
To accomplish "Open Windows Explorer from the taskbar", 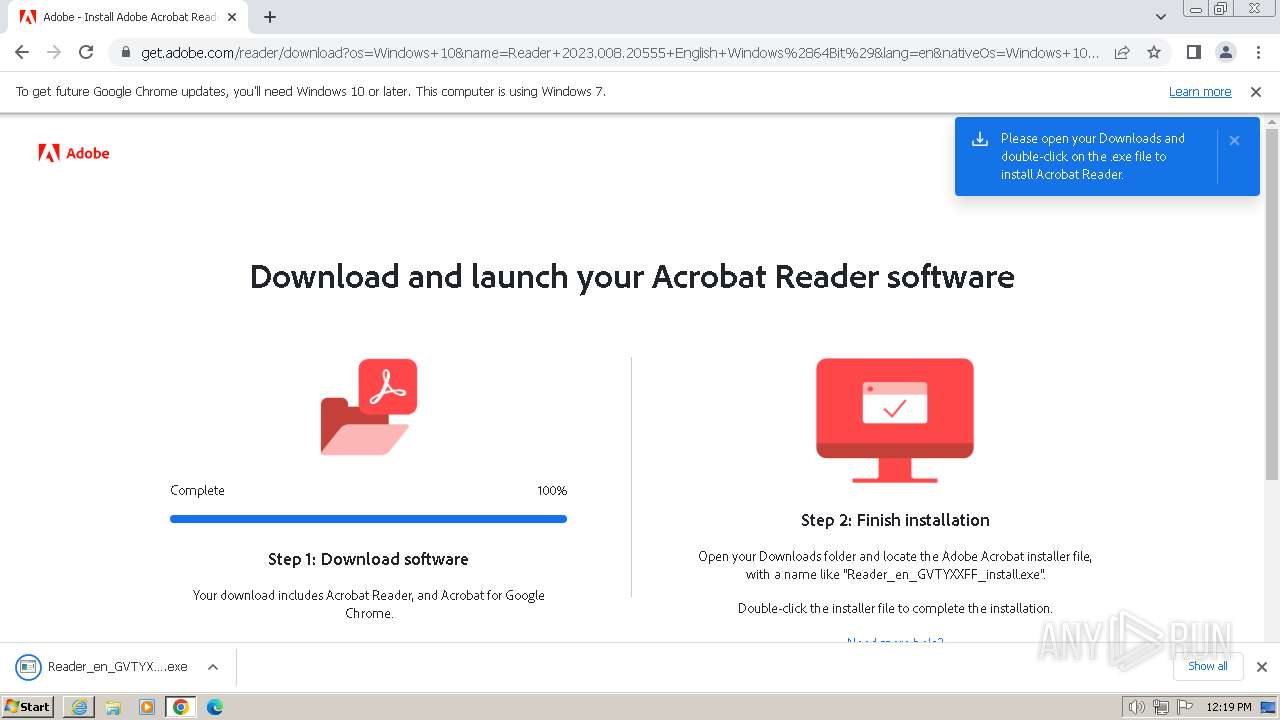I will [113, 707].
